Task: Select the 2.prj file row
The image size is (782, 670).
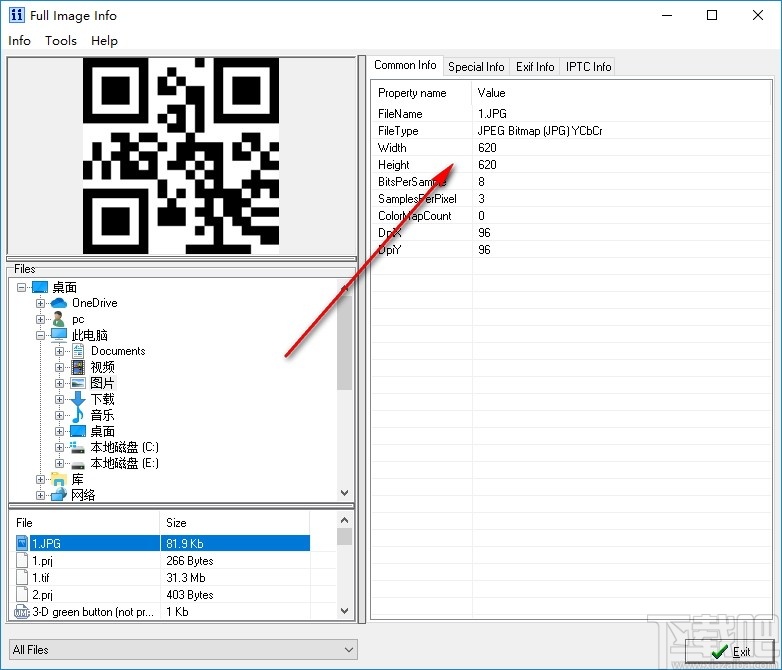Action: pyautogui.click(x=161, y=594)
